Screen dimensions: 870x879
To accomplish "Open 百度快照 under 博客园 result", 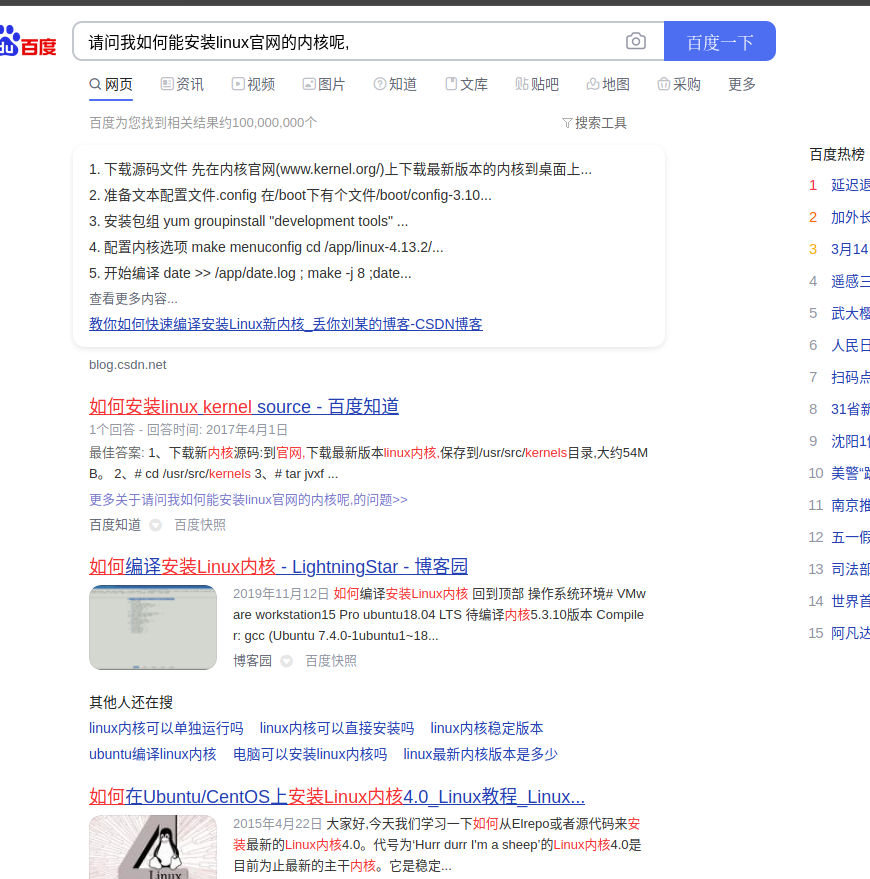I will (331, 661).
